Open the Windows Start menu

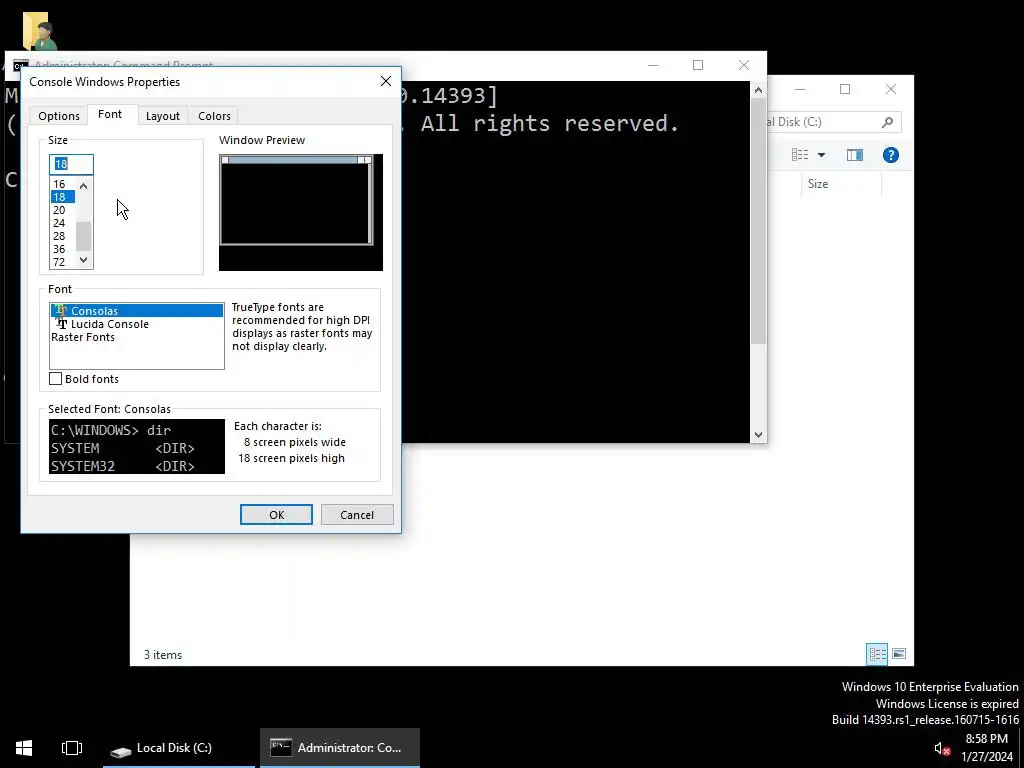24,748
